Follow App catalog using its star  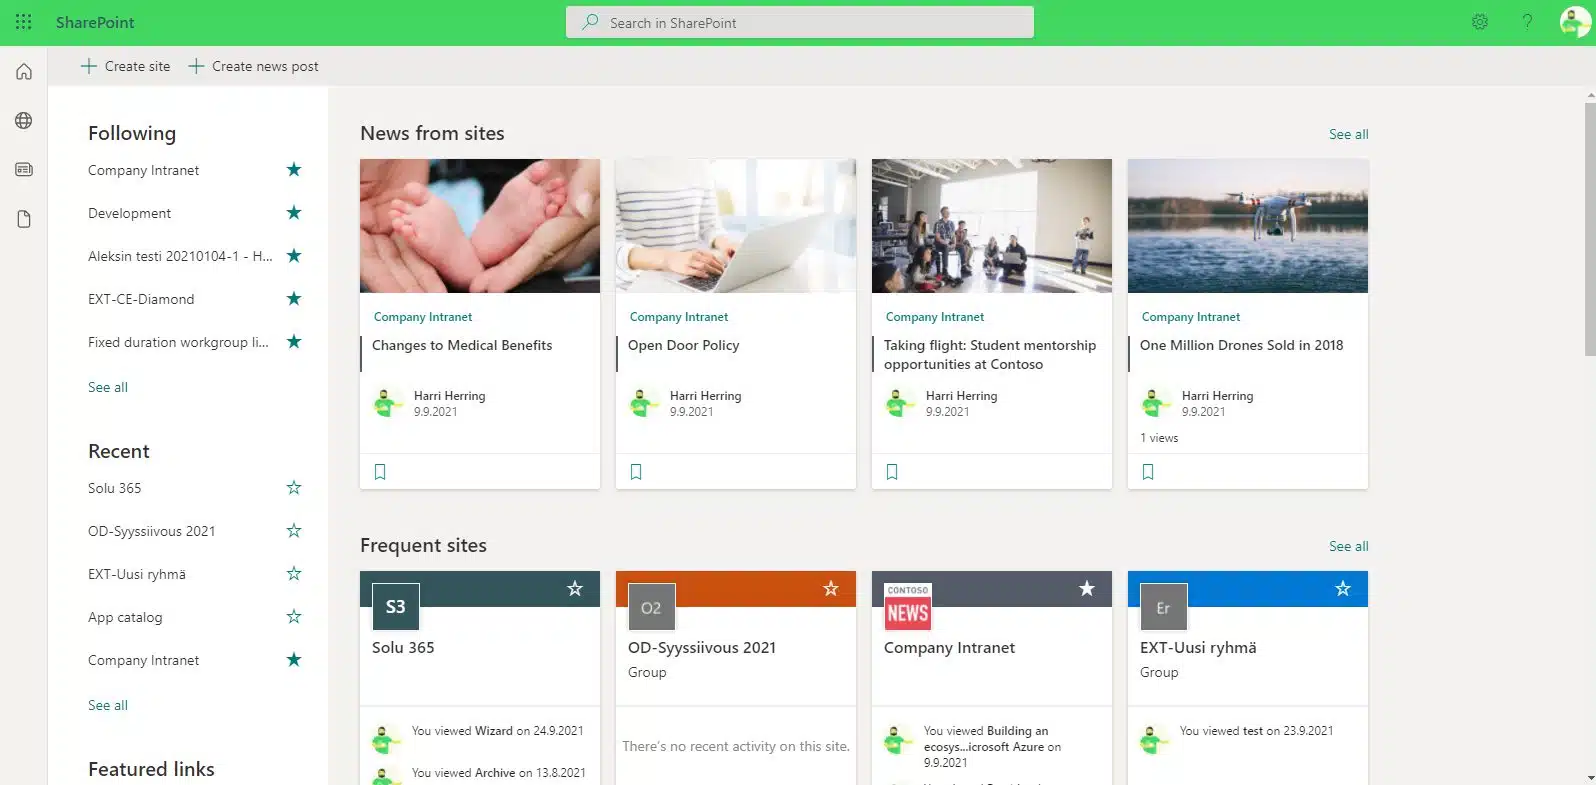[x=294, y=617]
